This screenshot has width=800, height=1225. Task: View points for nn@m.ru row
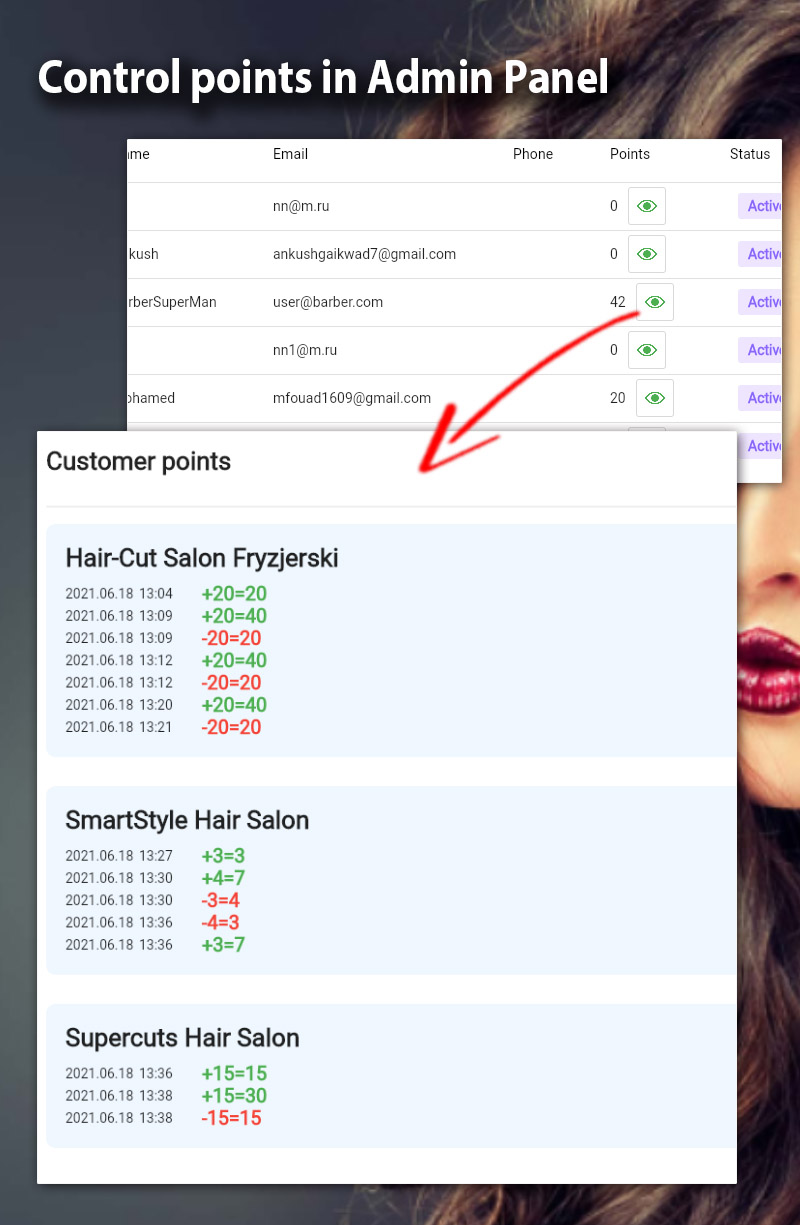[x=647, y=206]
